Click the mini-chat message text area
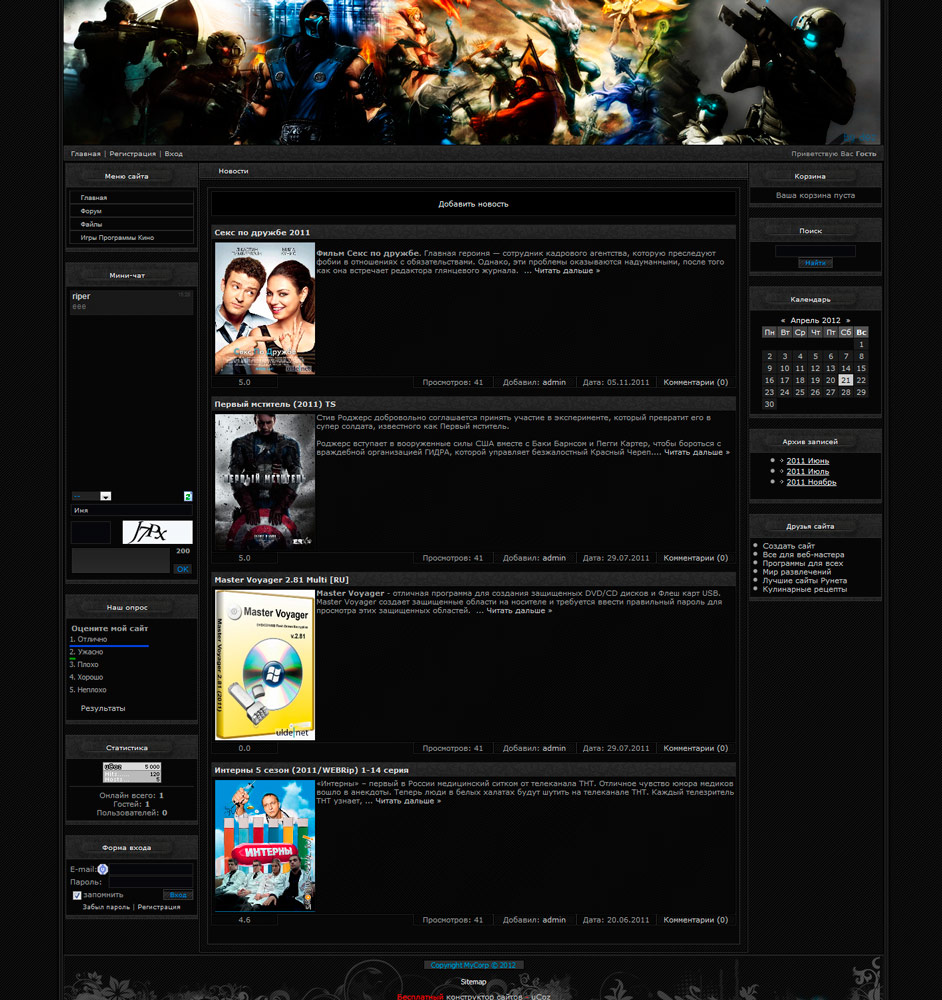 [x=121, y=561]
